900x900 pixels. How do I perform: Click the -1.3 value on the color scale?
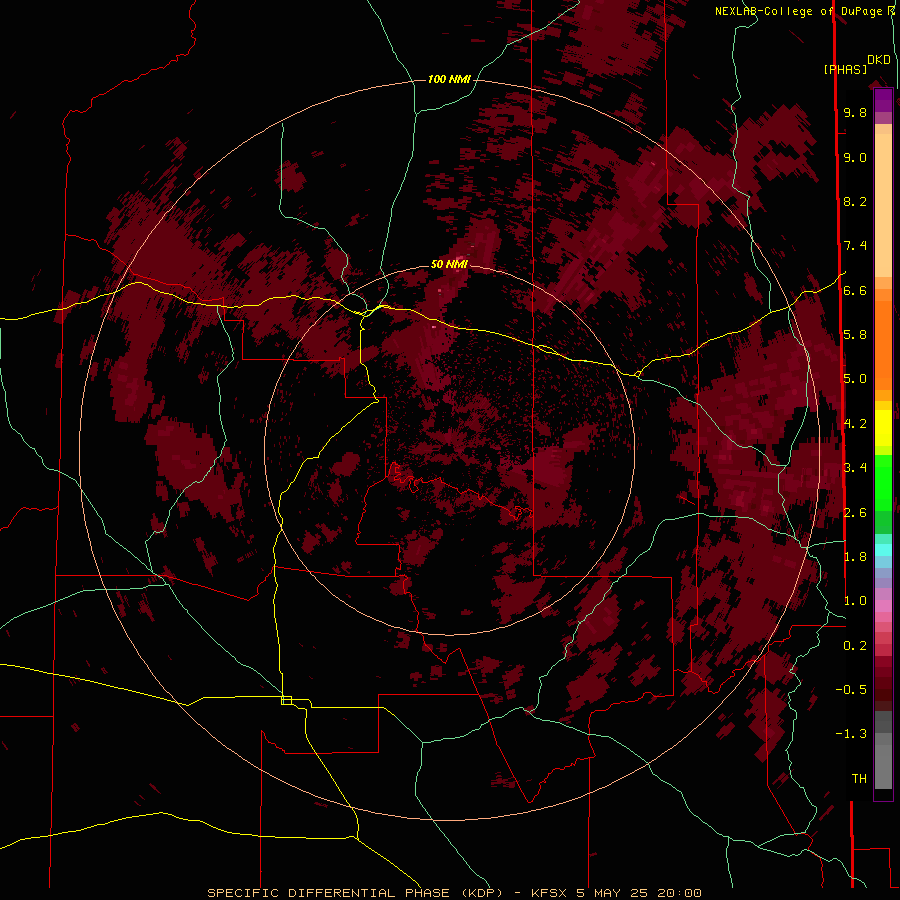(851, 734)
